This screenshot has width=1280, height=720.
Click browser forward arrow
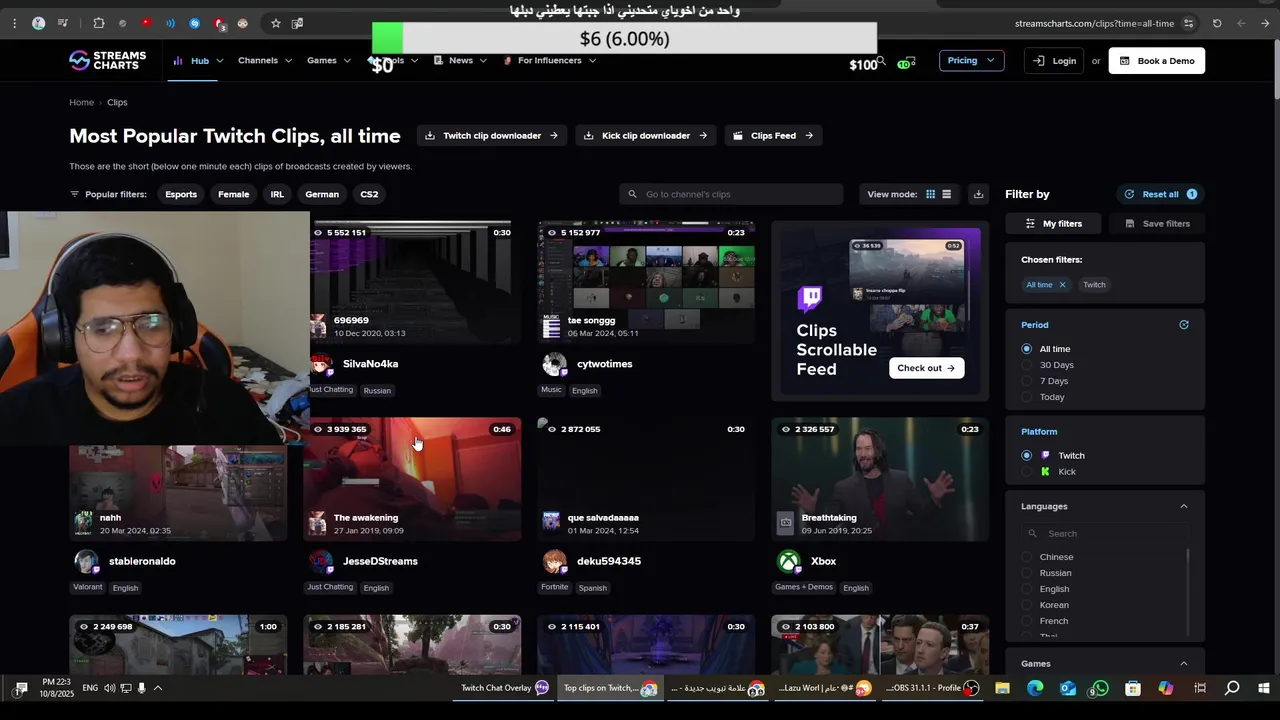[1265, 23]
